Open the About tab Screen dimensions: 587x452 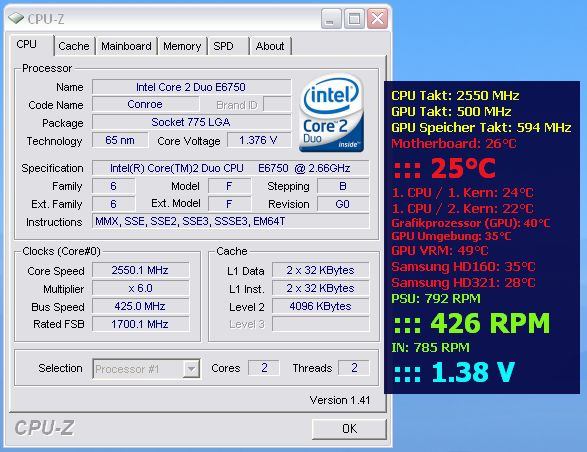tap(270, 46)
